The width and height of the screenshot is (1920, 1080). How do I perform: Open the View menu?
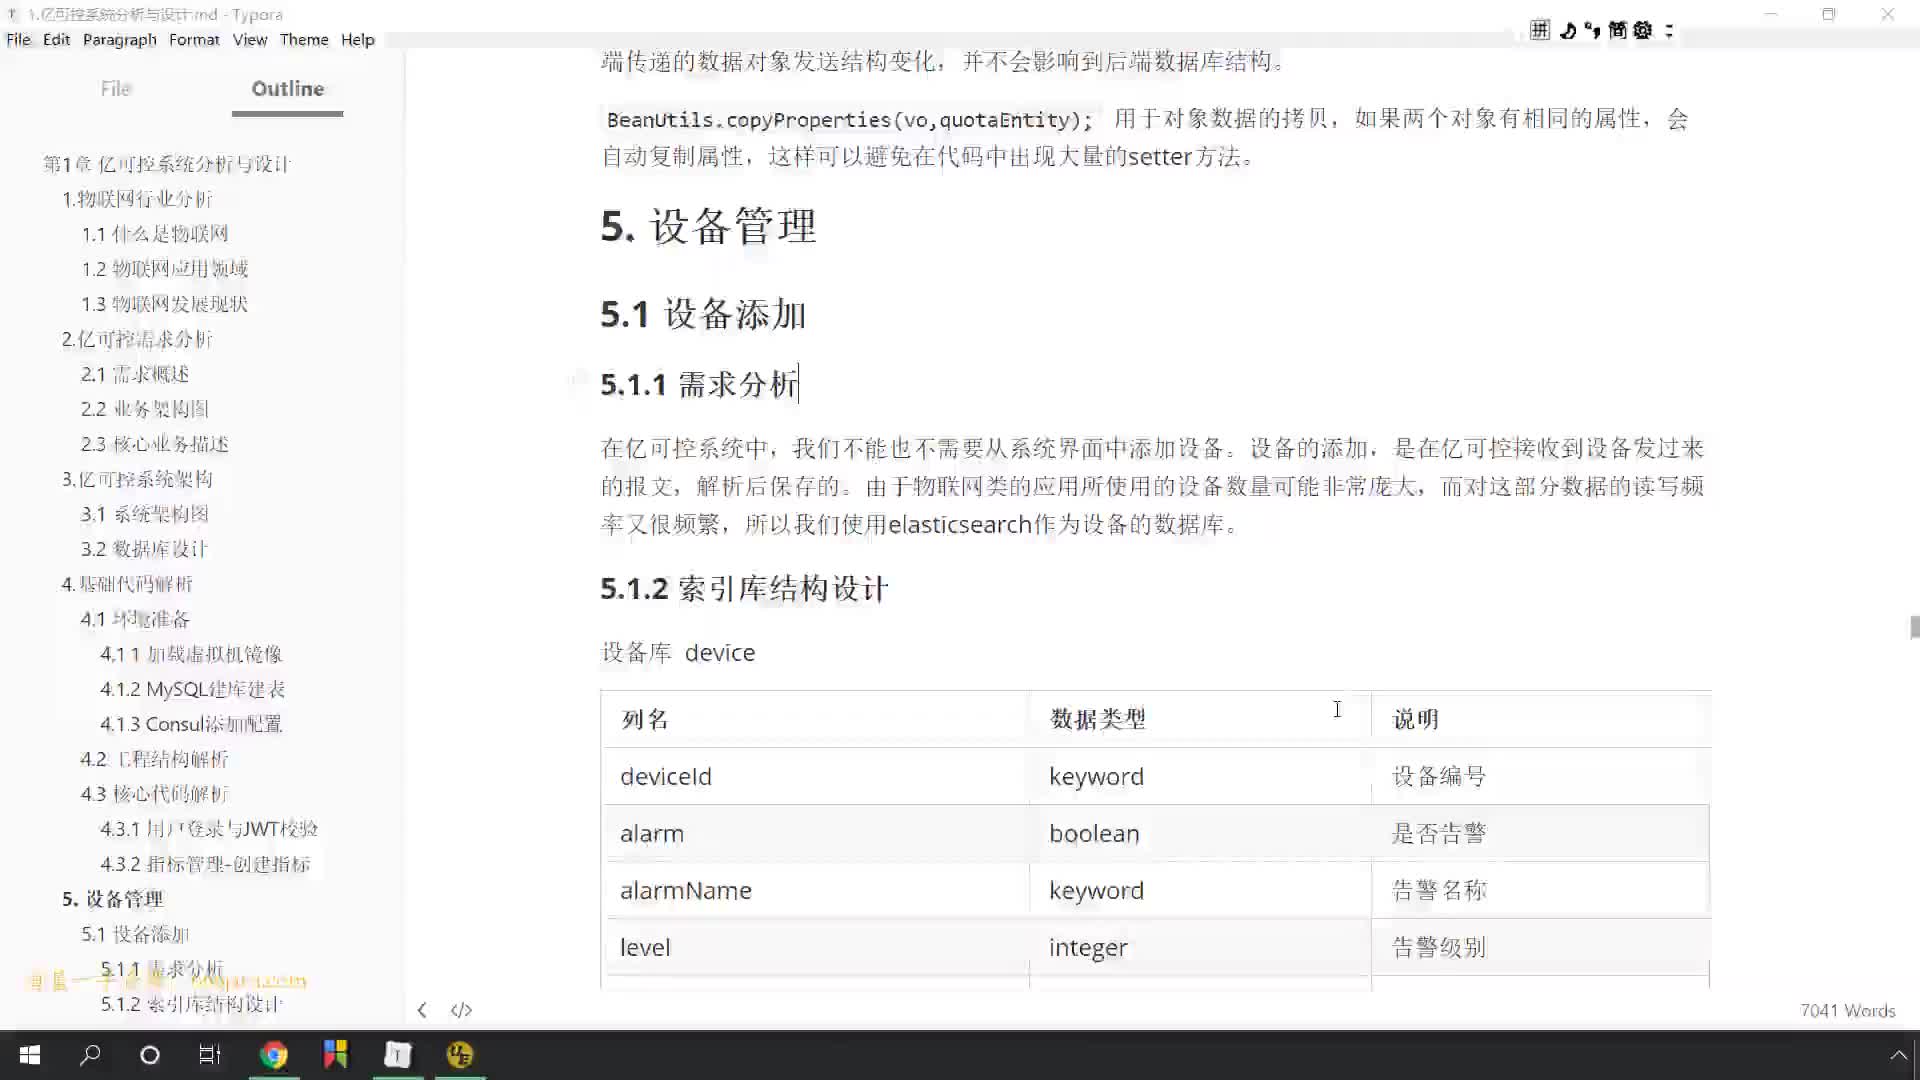pyautogui.click(x=250, y=39)
